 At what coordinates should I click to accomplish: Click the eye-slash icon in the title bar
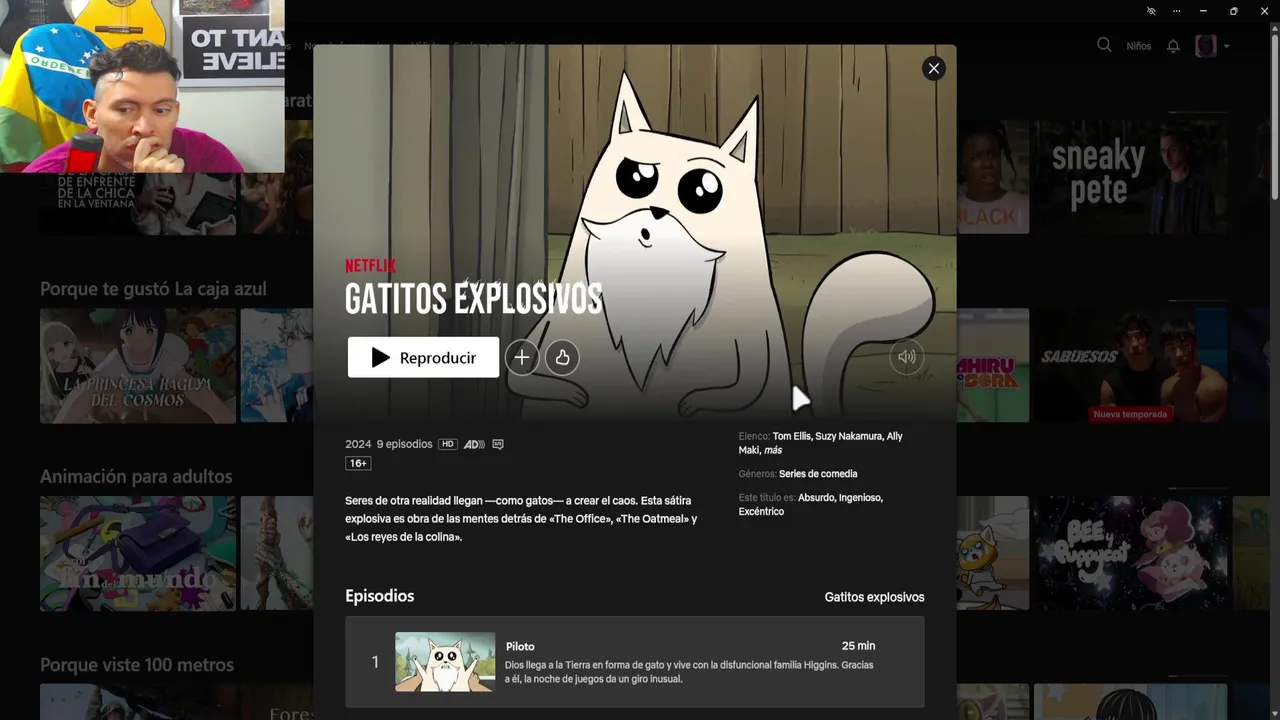tap(1151, 11)
